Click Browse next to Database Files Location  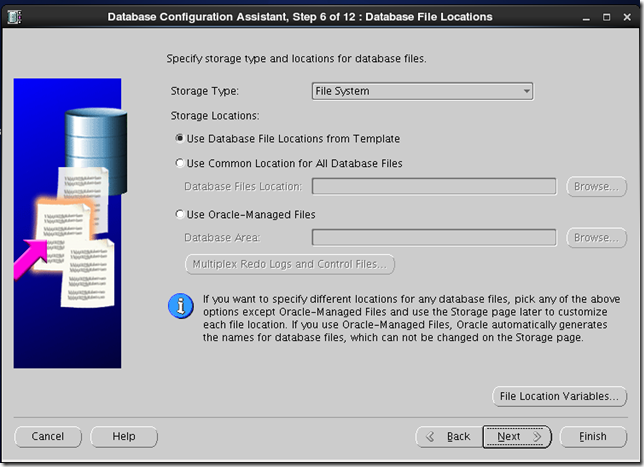click(596, 186)
